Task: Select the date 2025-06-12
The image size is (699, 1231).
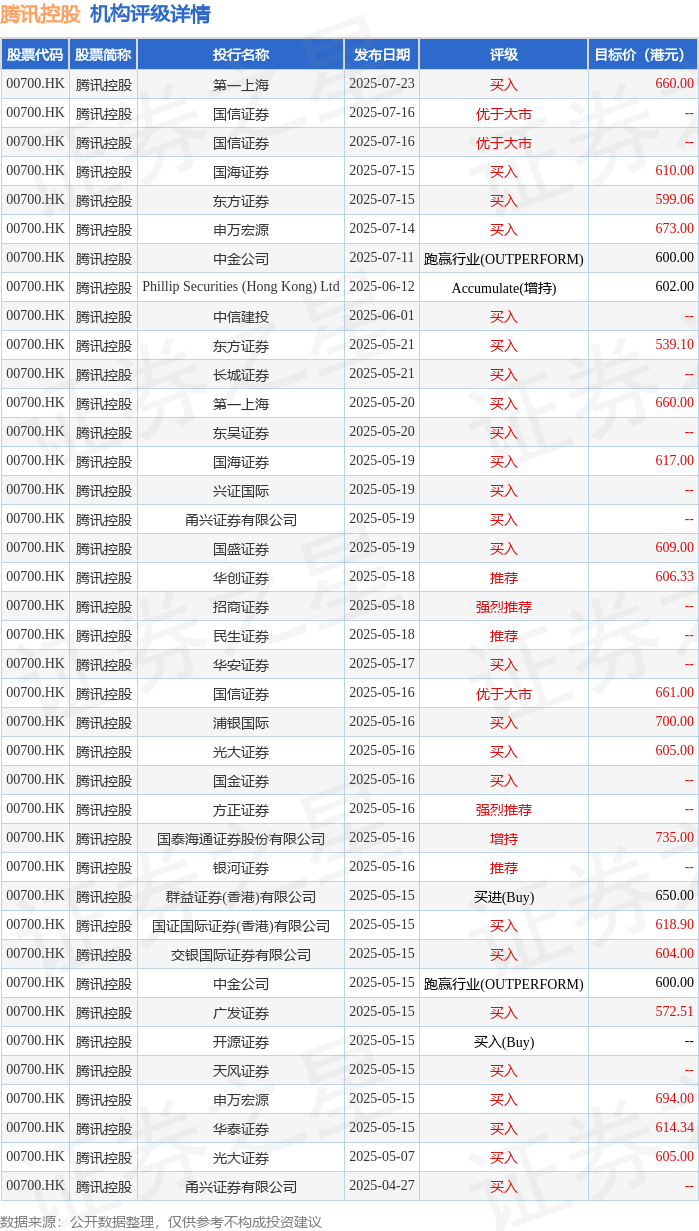Action: [x=381, y=287]
